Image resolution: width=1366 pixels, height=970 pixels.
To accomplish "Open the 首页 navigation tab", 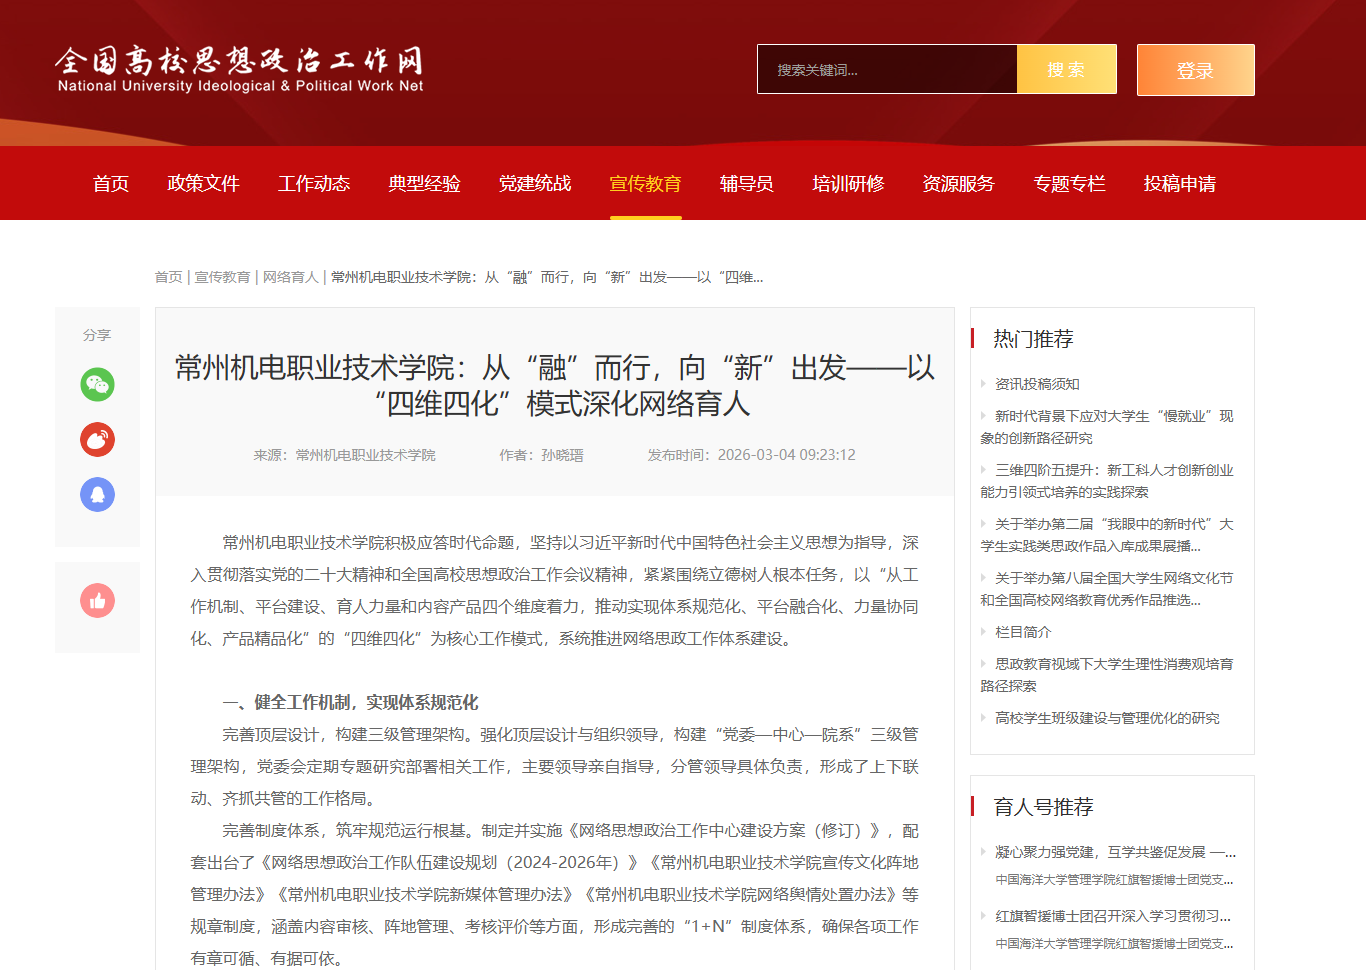I will click(x=111, y=184).
